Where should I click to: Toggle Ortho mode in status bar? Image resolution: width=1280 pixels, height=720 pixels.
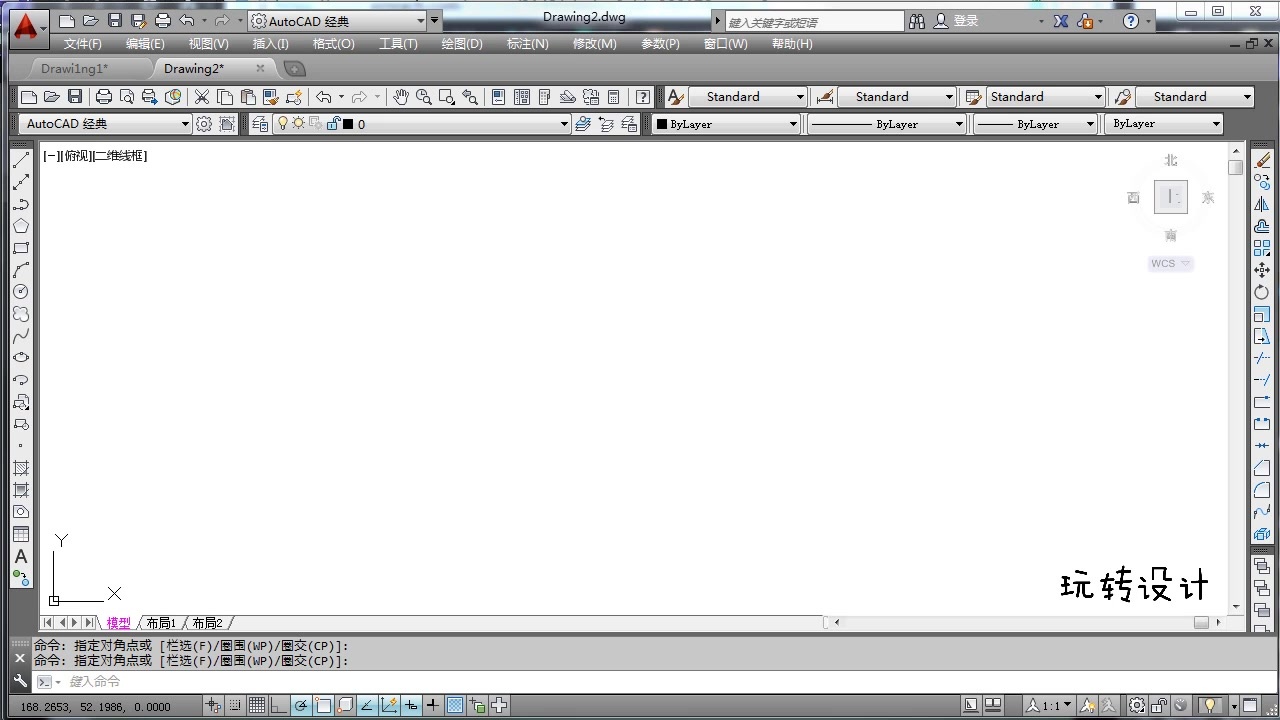[279, 706]
